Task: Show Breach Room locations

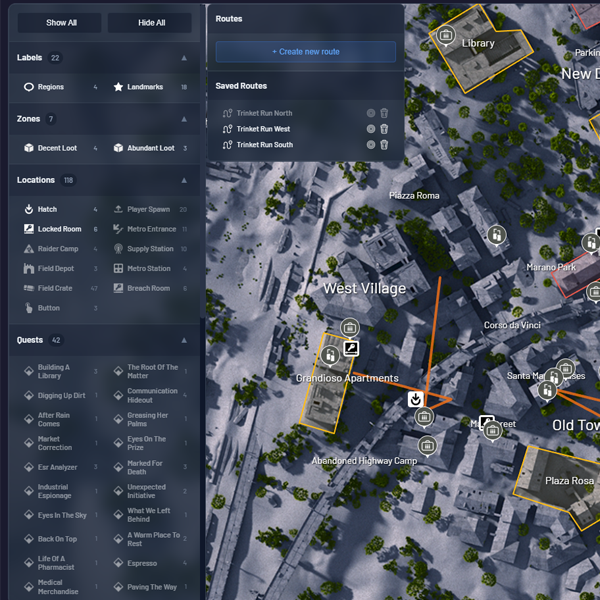Action: pyautogui.click(x=150, y=288)
